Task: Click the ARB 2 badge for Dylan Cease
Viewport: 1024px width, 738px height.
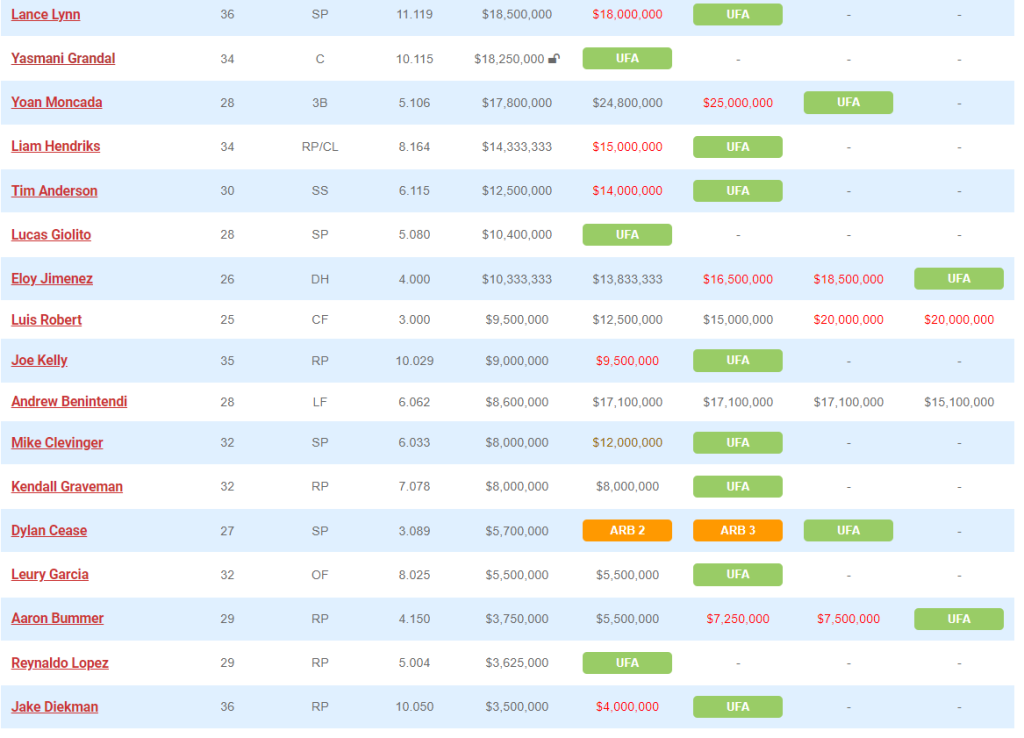Action: pyautogui.click(x=627, y=530)
